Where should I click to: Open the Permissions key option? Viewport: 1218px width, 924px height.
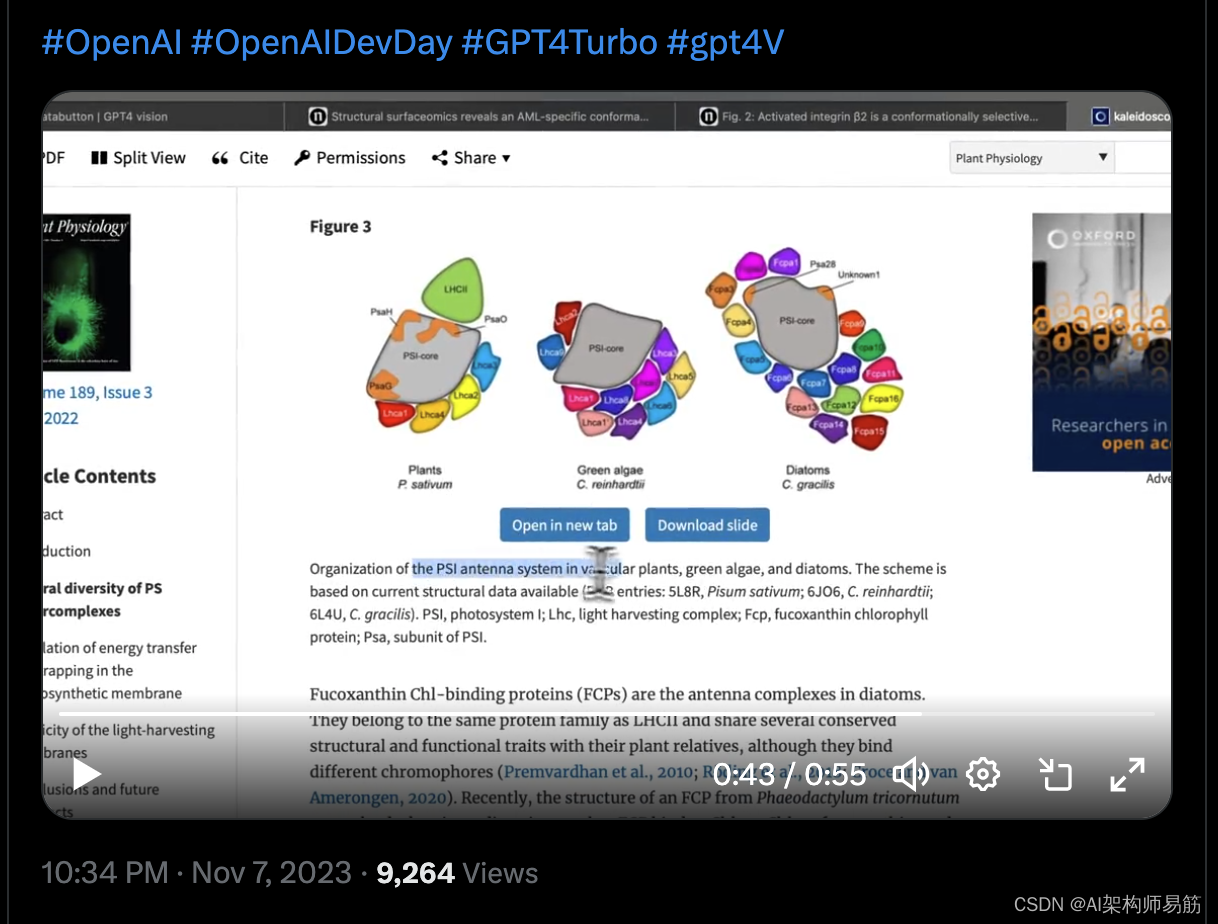349,158
